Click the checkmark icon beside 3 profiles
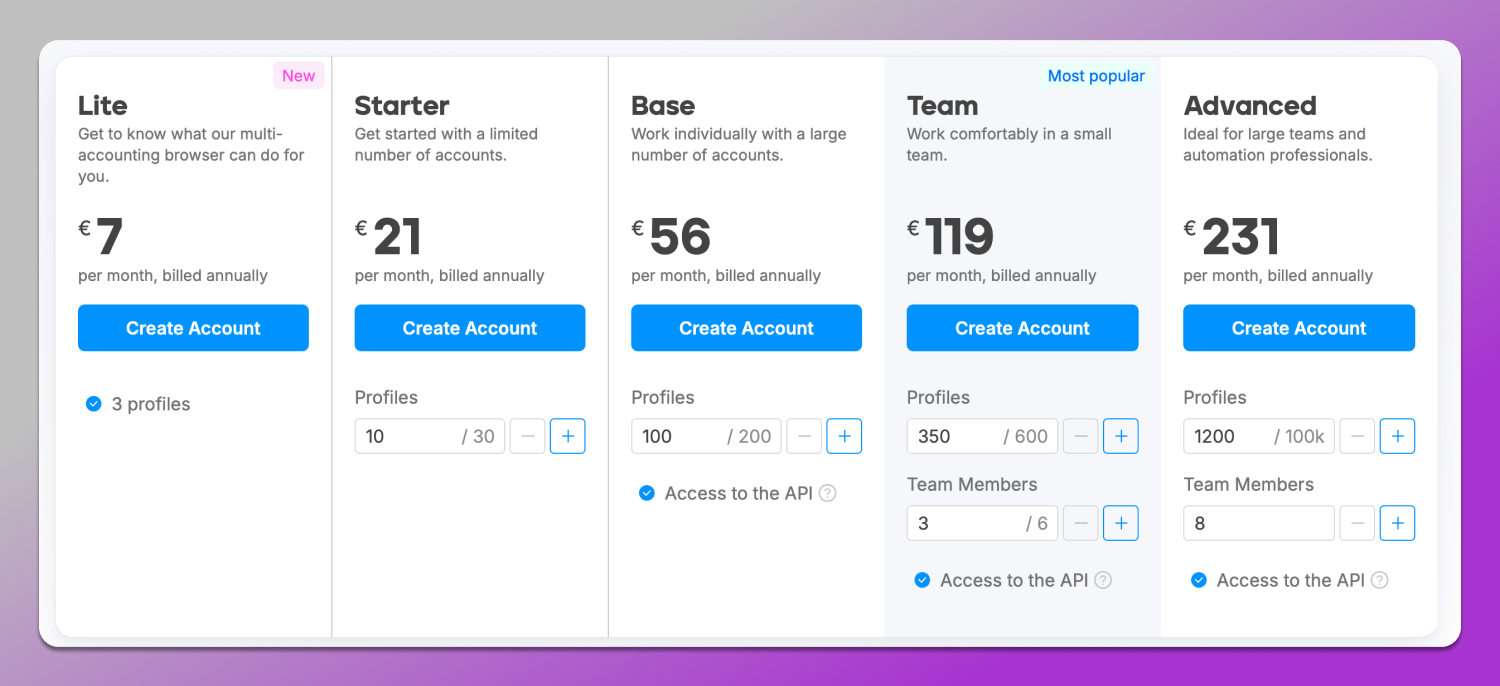Viewport: 1500px width, 686px height. pyautogui.click(x=93, y=404)
